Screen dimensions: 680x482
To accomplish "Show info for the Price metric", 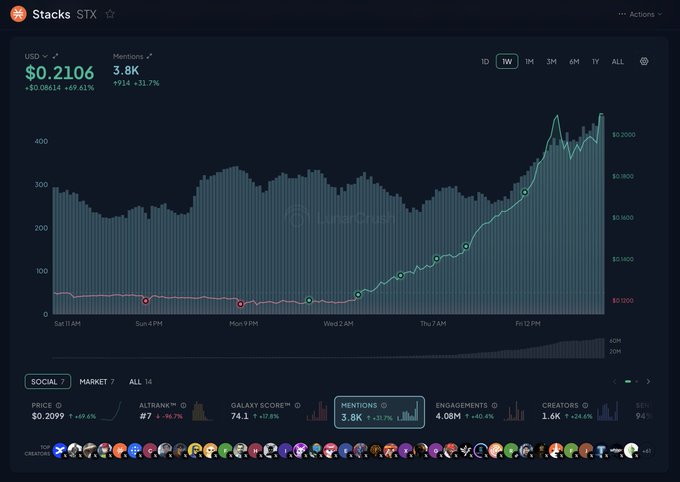I will (x=59, y=405).
